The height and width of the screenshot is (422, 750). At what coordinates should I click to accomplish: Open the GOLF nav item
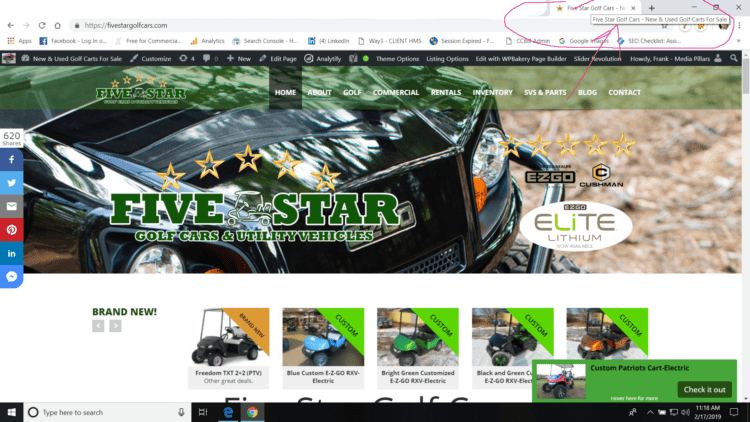coord(352,92)
